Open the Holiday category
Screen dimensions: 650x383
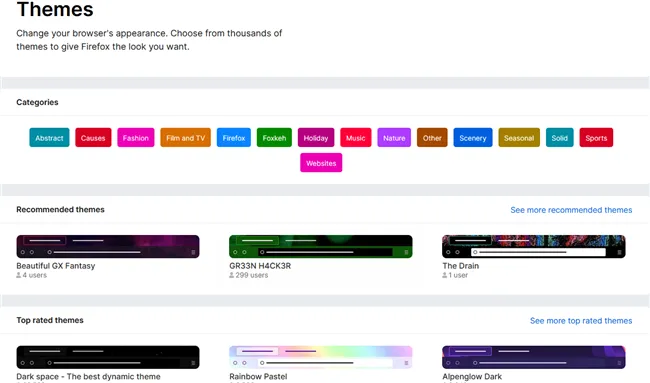point(316,138)
